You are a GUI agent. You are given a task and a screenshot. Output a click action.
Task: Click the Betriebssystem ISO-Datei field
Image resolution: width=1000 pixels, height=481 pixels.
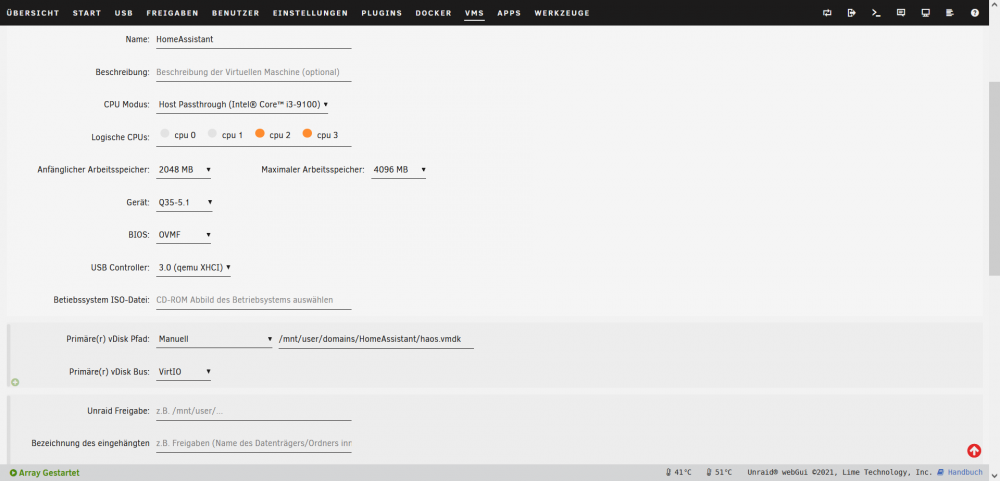pyautogui.click(x=254, y=300)
